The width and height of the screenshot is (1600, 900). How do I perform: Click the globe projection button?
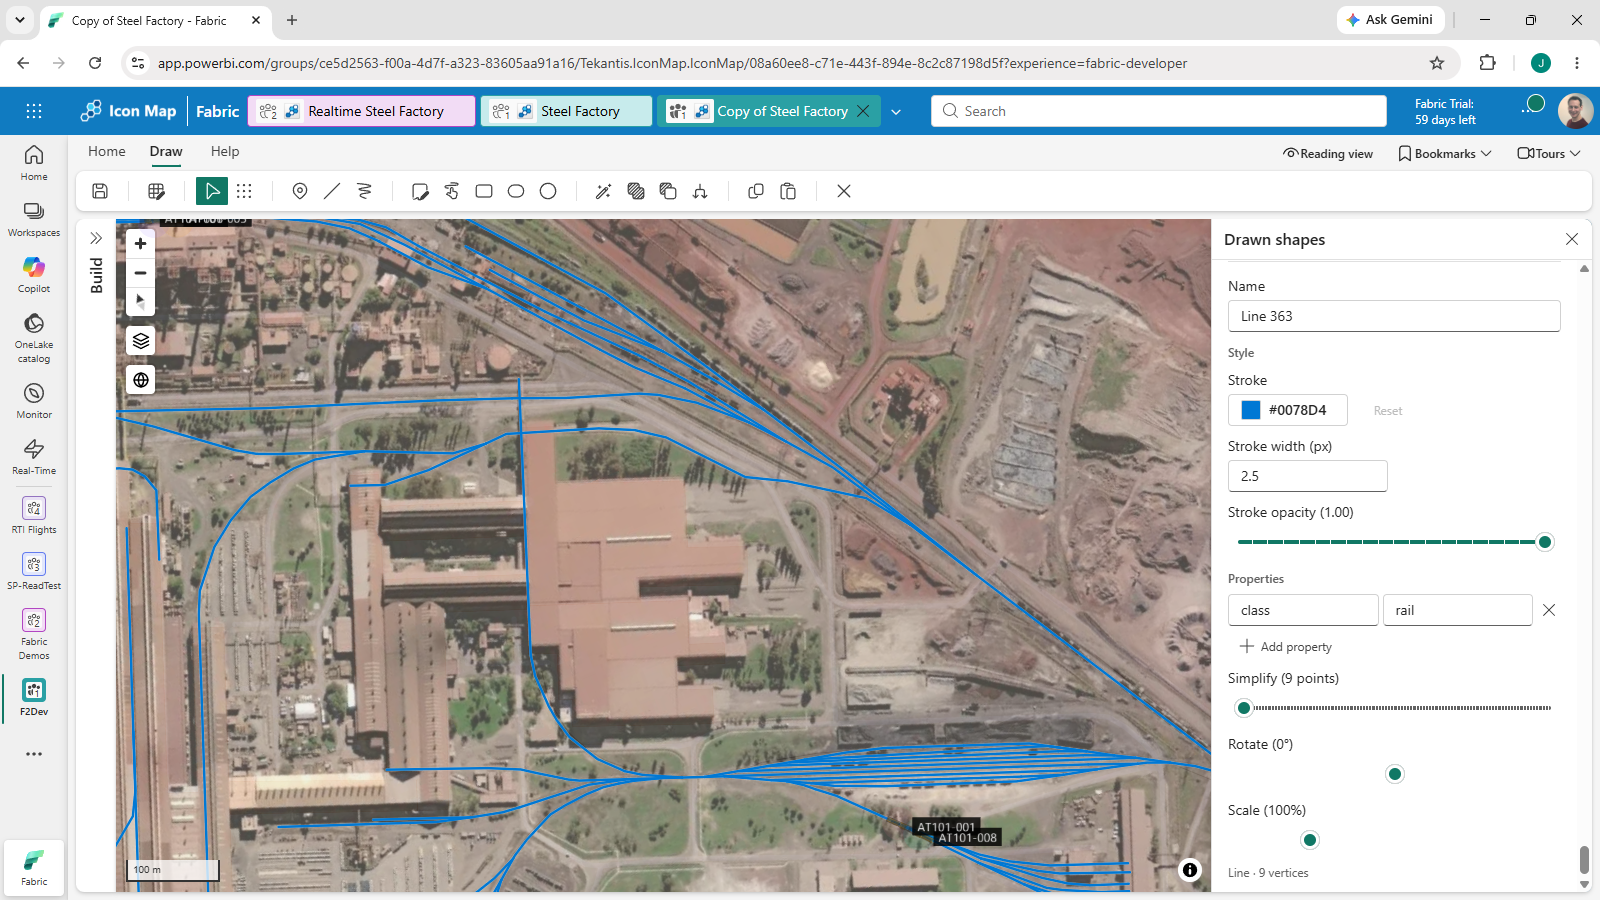tap(141, 380)
